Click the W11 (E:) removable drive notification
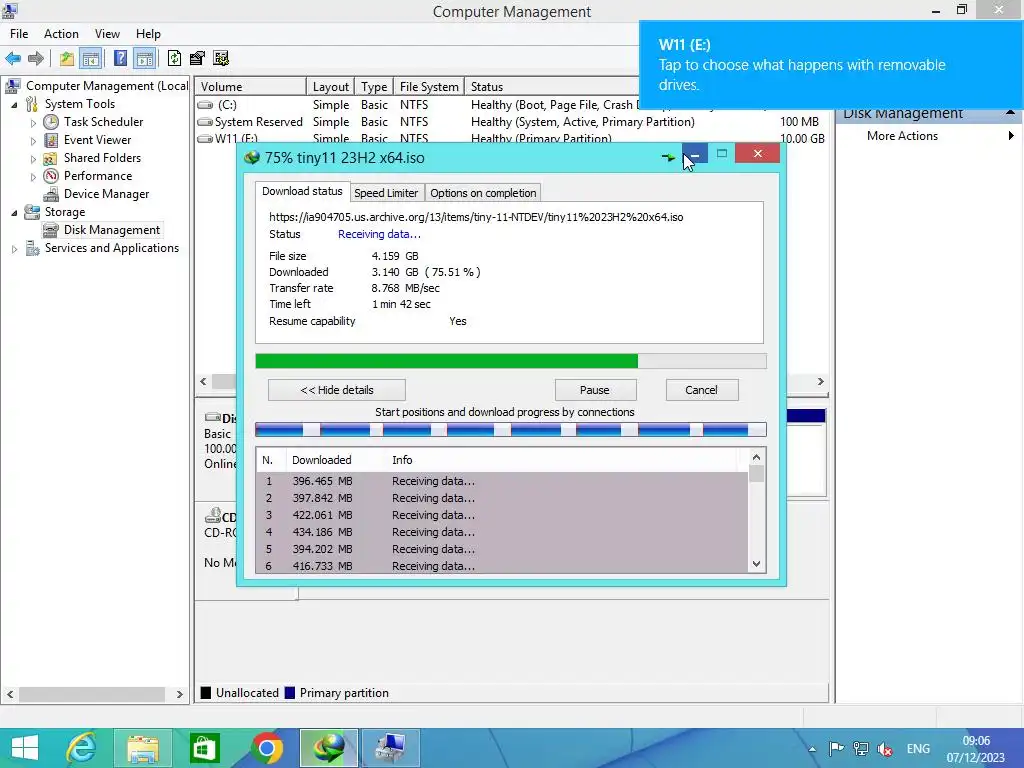 click(831, 65)
